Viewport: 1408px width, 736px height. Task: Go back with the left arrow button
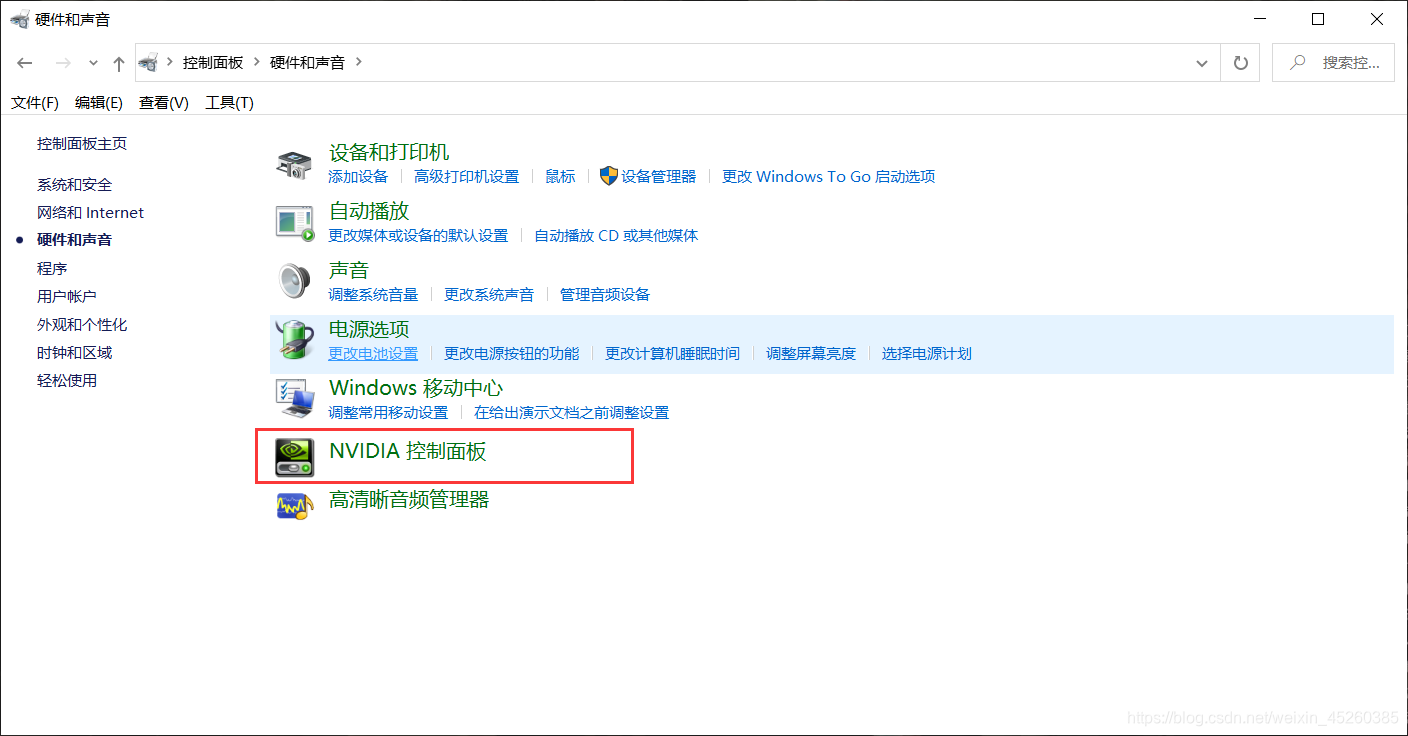click(x=25, y=63)
